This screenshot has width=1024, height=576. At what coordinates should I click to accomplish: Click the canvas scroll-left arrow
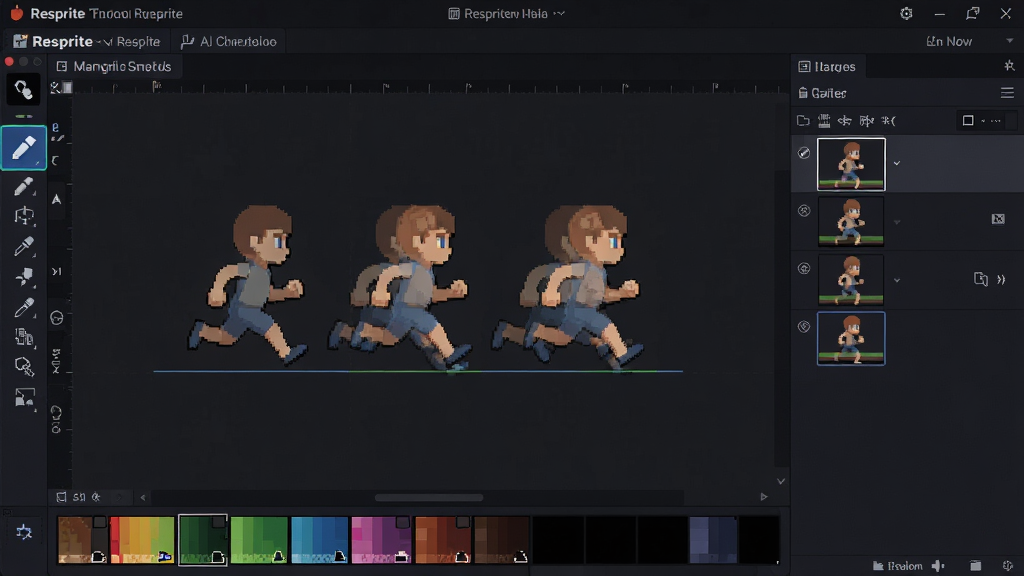pos(143,497)
